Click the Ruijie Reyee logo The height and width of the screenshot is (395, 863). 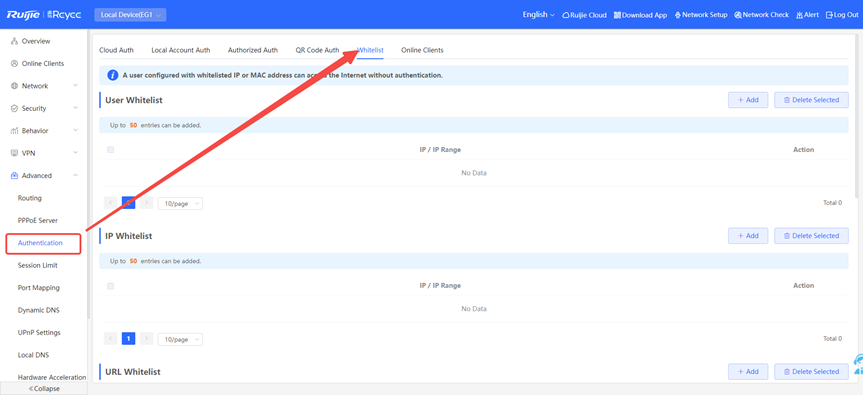[x=43, y=15]
